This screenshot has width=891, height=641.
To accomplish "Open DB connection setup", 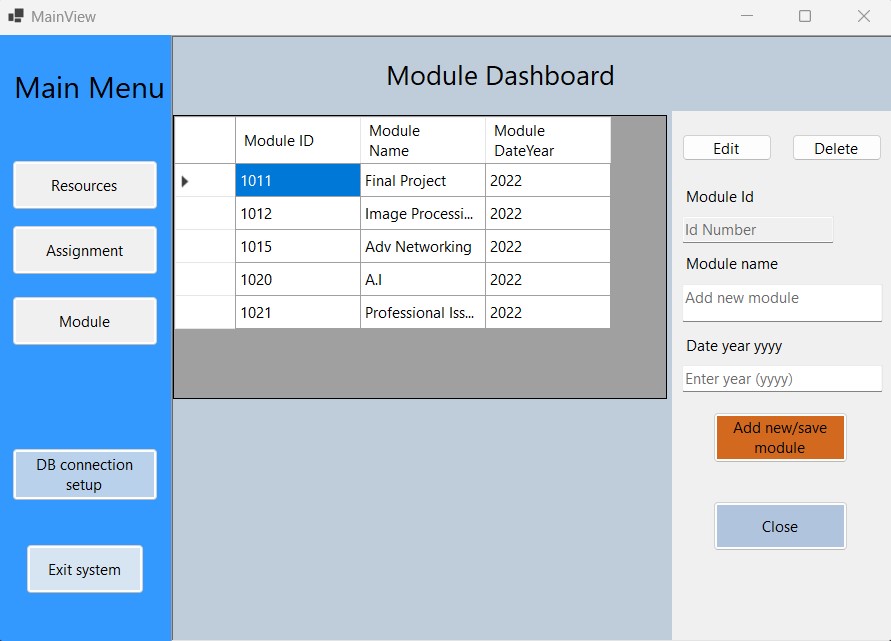I will pyautogui.click(x=84, y=474).
